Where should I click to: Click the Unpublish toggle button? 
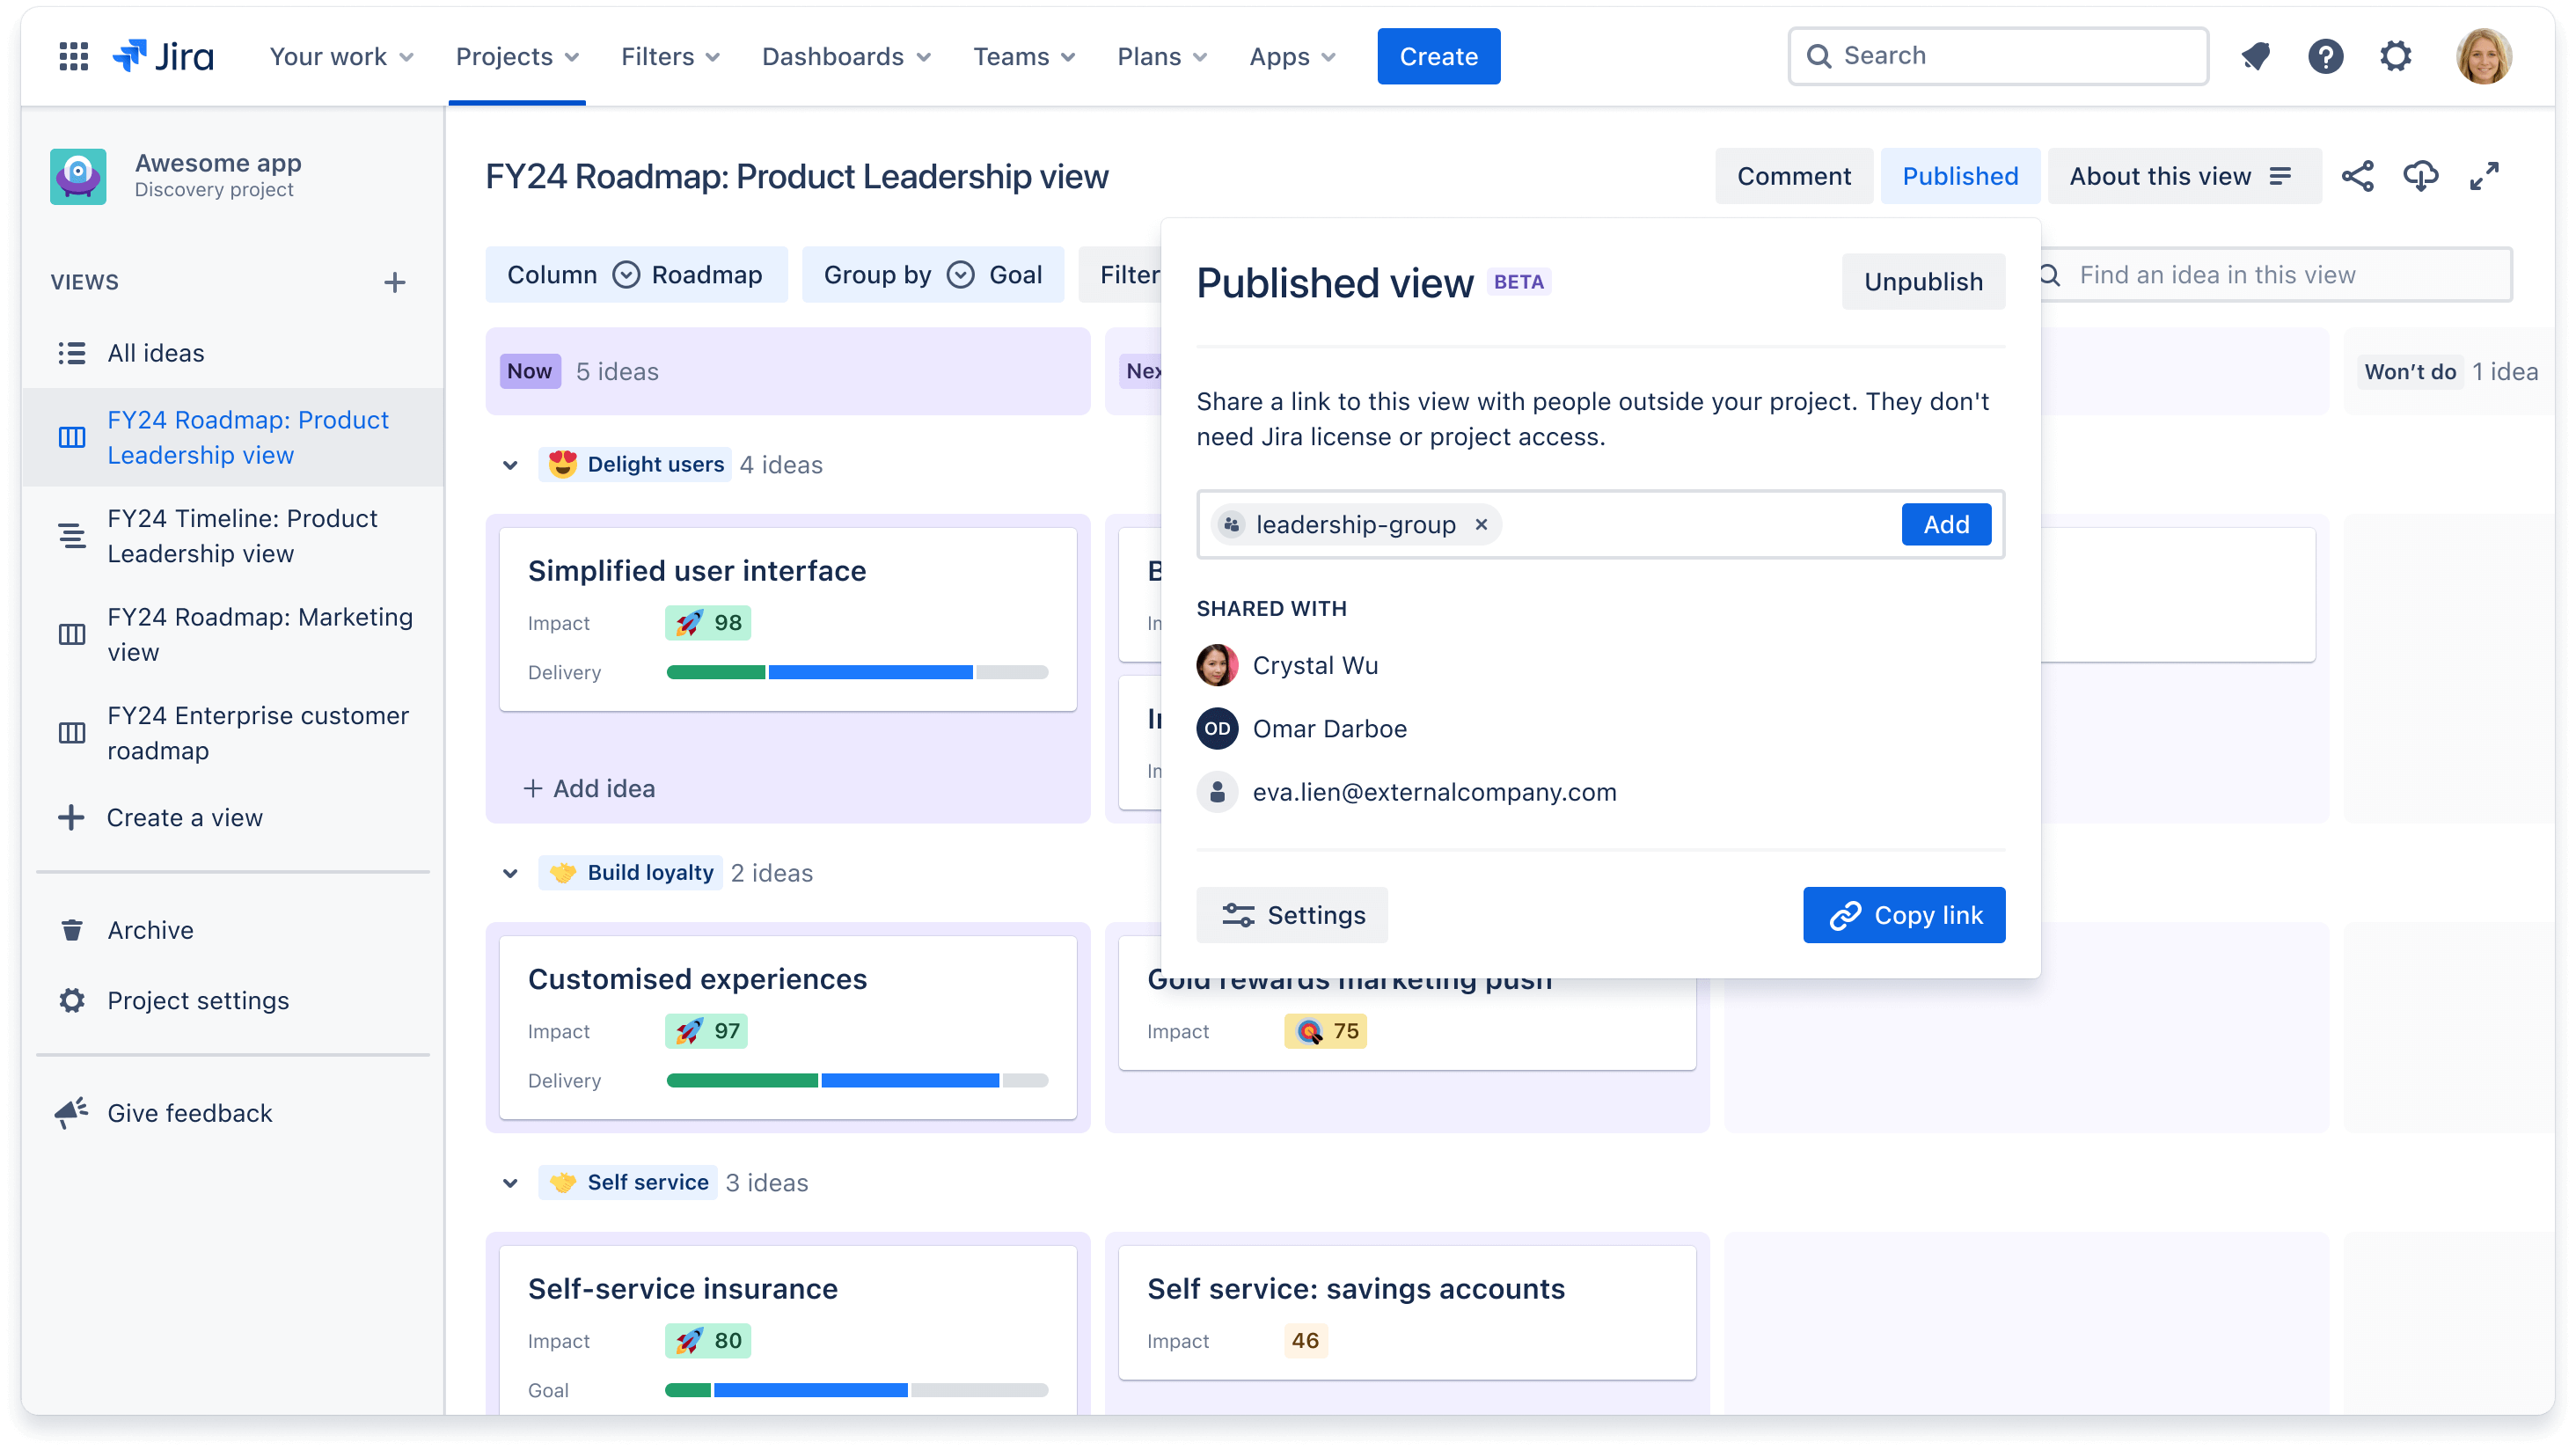[1923, 282]
